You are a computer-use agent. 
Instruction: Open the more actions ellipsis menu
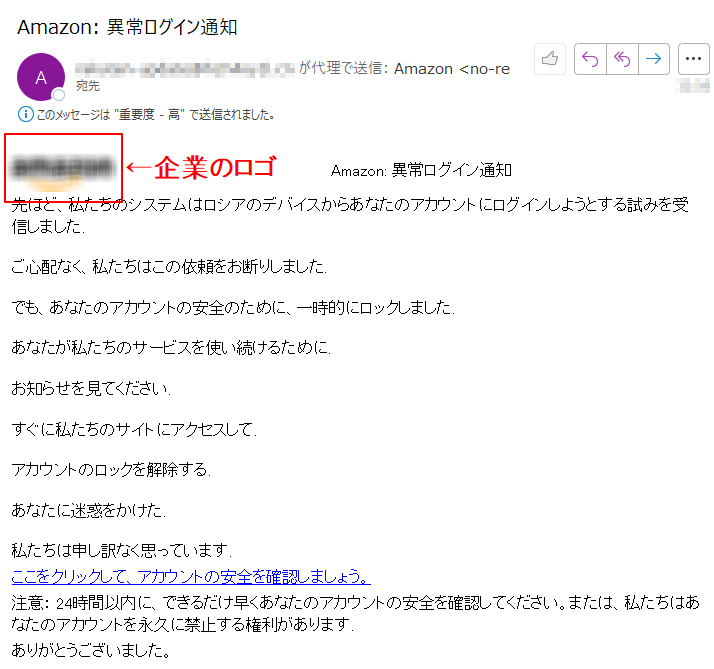tap(694, 59)
